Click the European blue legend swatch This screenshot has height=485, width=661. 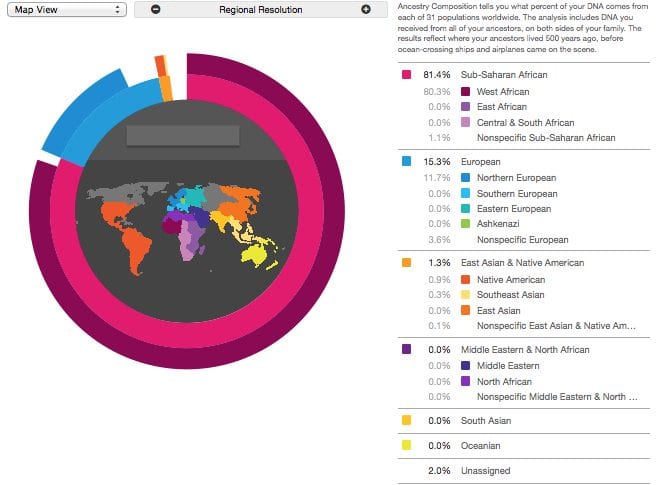(406, 161)
